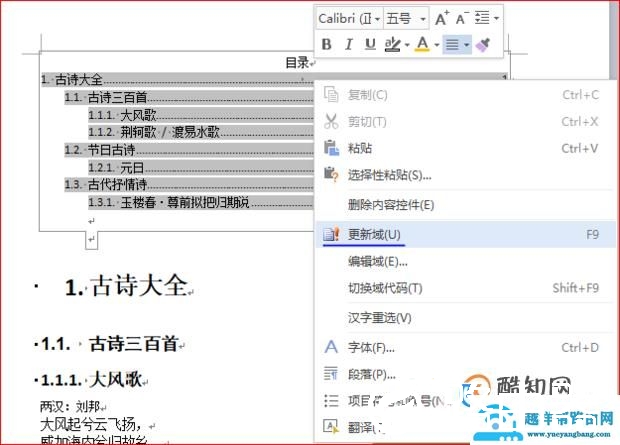The image size is (620, 445).
Task: Choose 汉字重选(V) menu entry
Action: tap(465, 318)
